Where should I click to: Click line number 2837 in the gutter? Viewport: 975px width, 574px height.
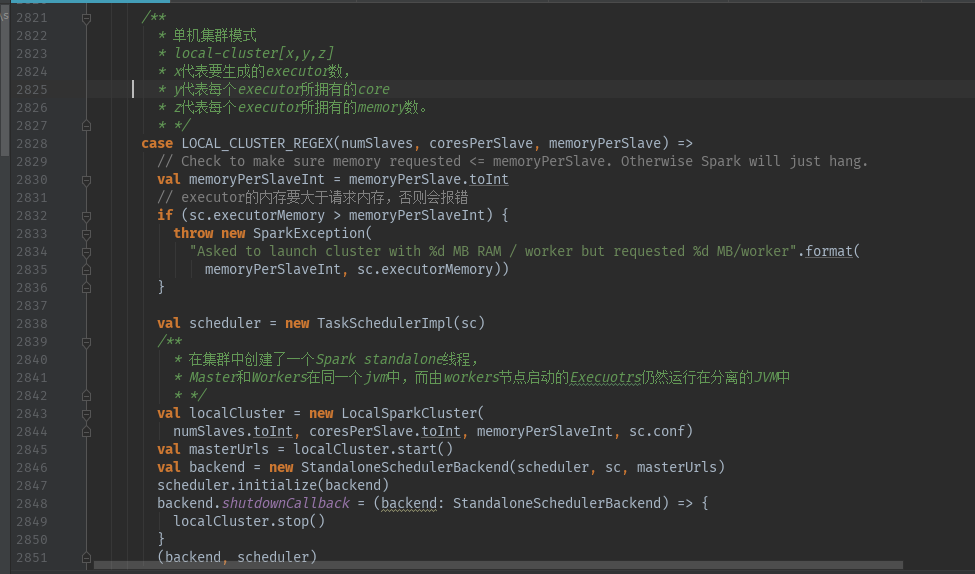click(x=32, y=305)
